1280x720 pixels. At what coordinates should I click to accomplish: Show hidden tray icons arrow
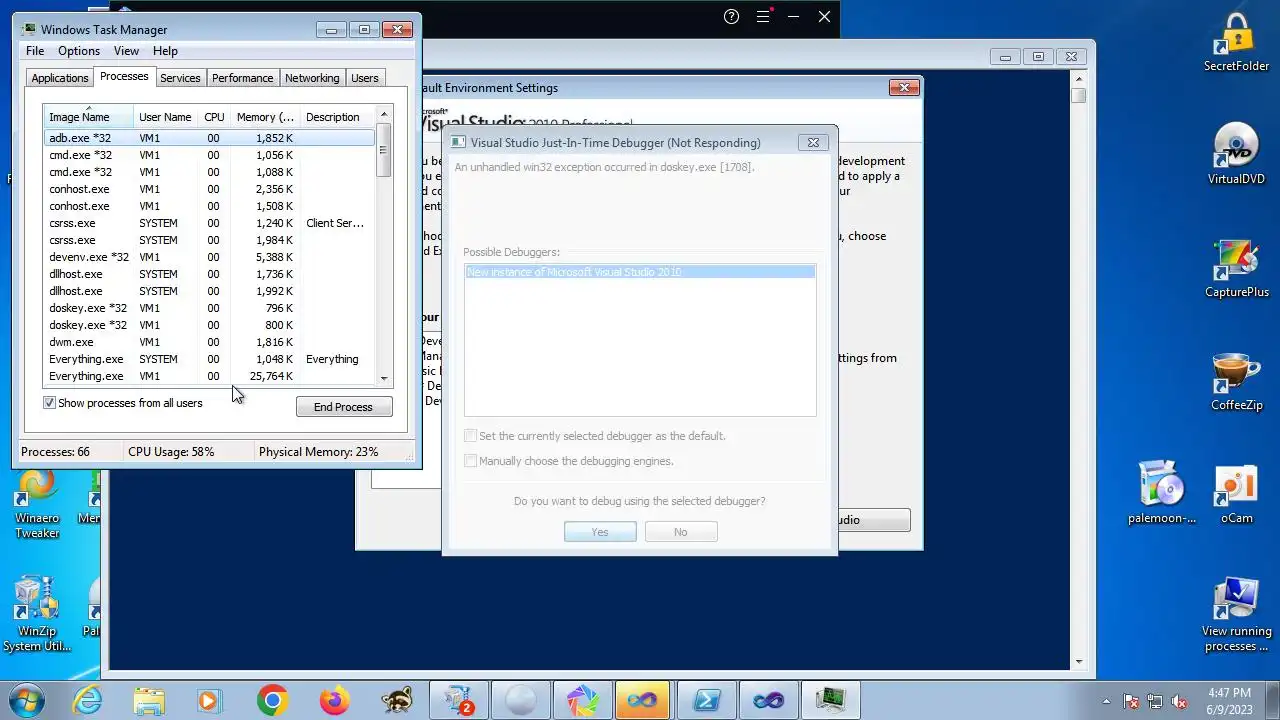[x=1106, y=701]
